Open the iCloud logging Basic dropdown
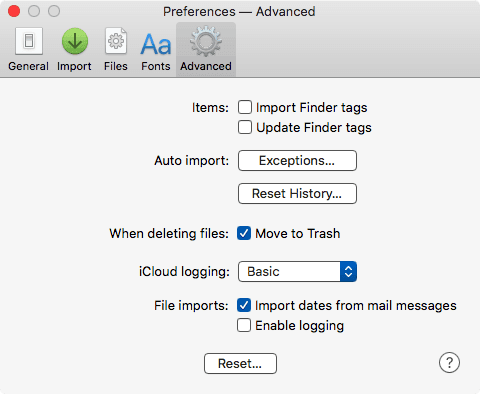This screenshot has height=394, width=480. pyautogui.click(x=297, y=272)
